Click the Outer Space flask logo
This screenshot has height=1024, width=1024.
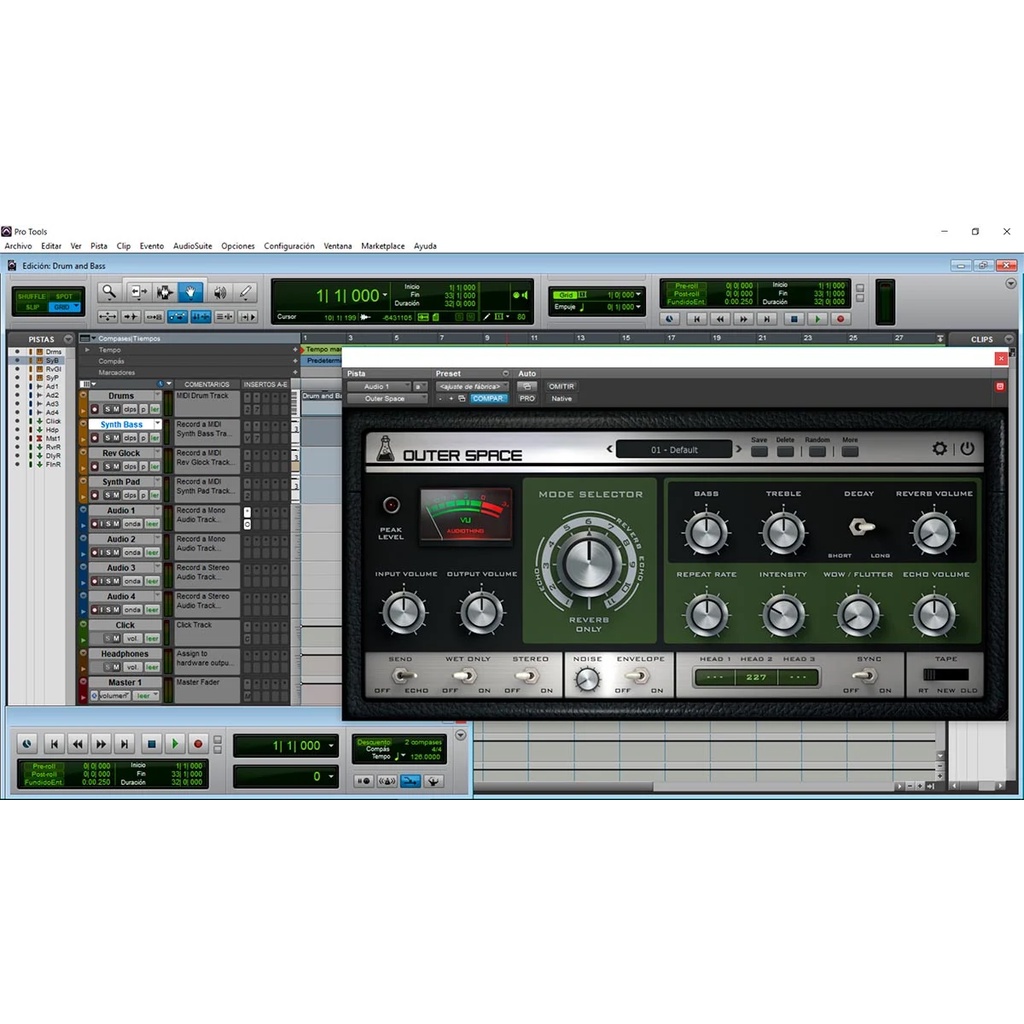(x=385, y=449)
